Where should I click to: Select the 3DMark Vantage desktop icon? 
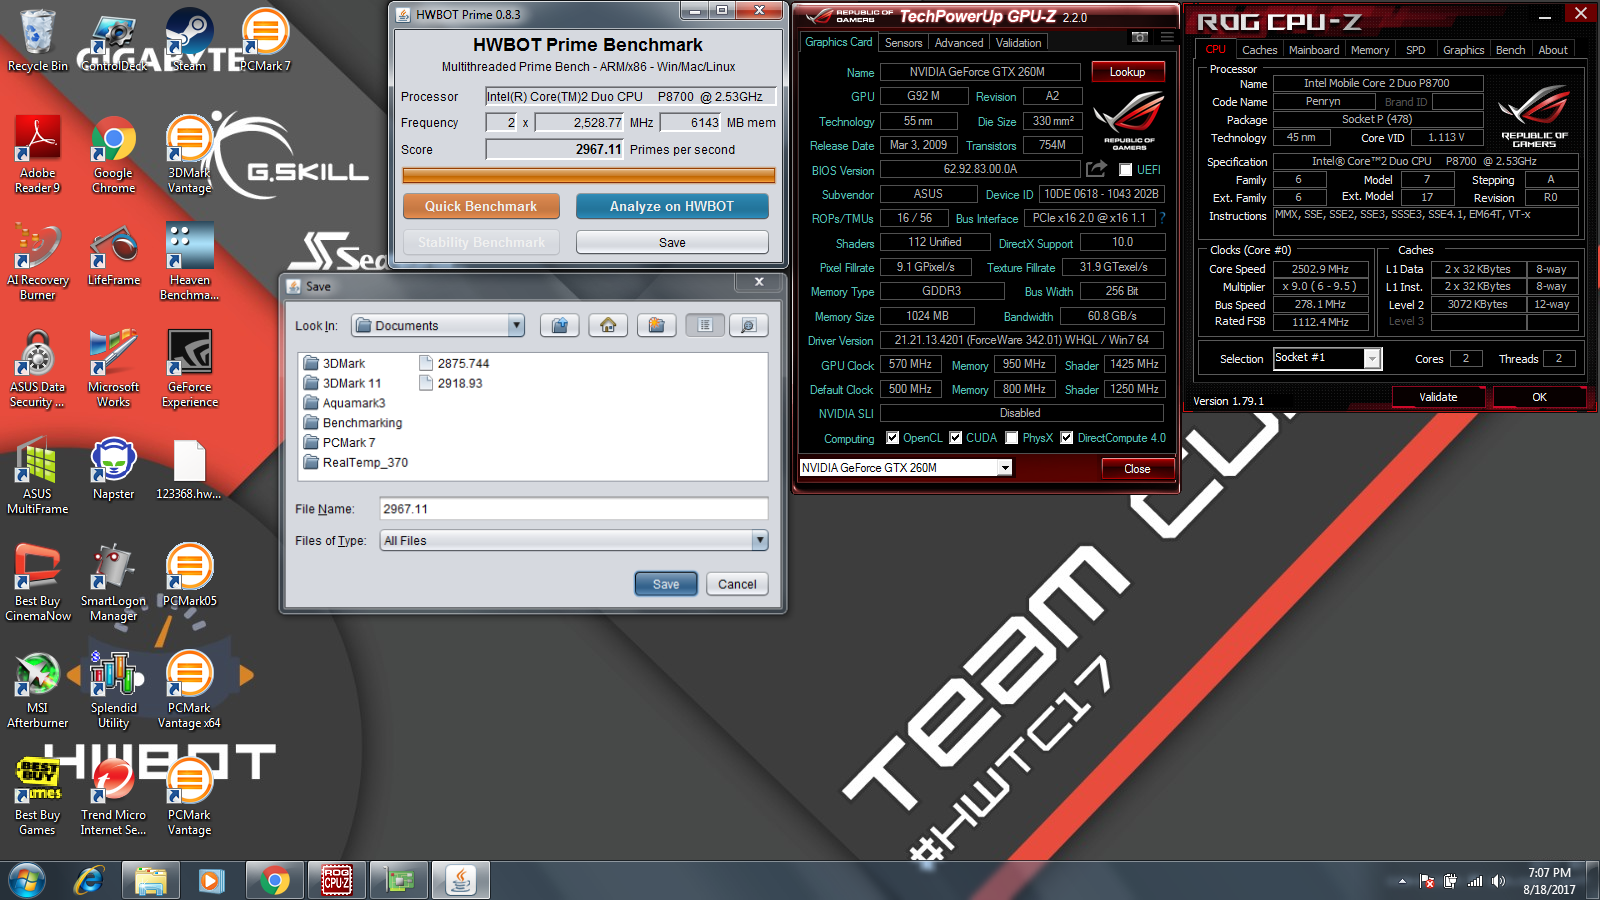[189, 153]
